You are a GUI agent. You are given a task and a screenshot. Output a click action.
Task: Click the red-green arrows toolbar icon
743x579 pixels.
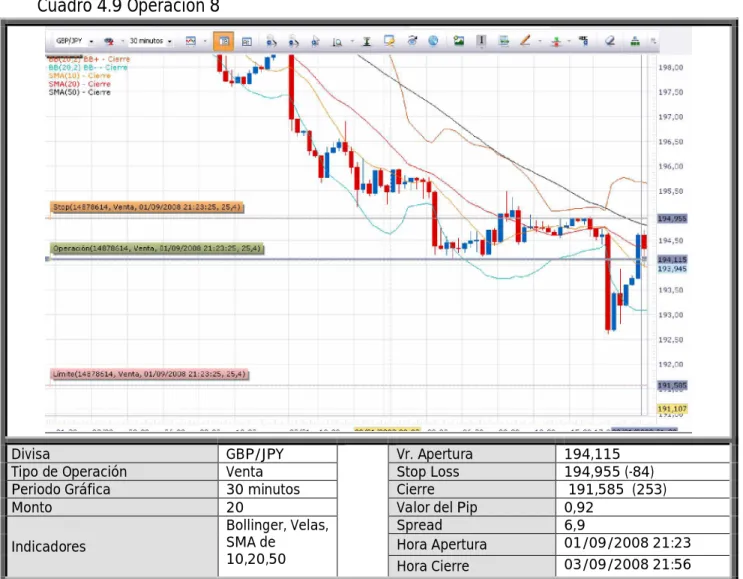click(x=556, y=42)
